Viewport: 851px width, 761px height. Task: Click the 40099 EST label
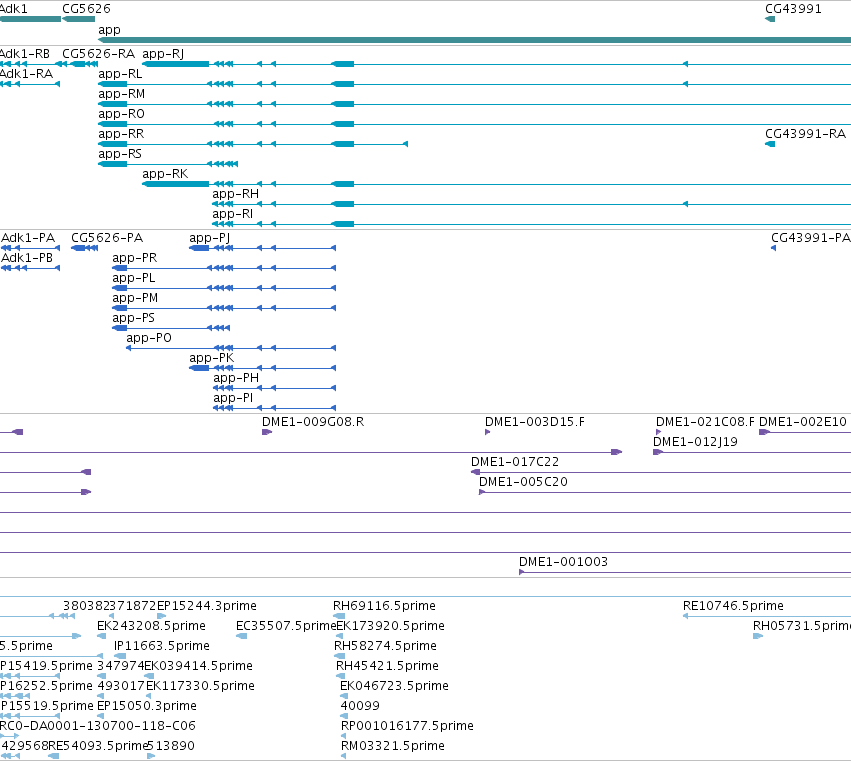tap(360, 706)
